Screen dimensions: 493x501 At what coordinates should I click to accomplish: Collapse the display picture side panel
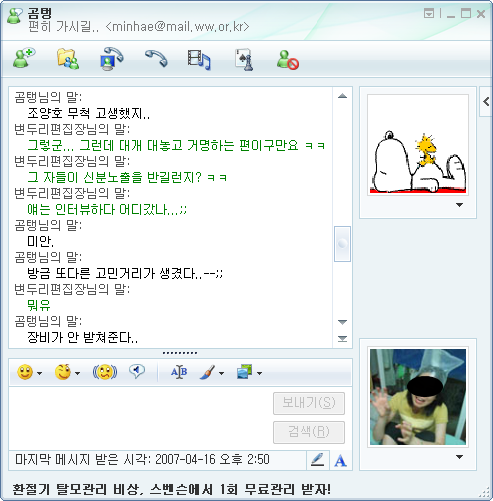[x=486, y=102]
